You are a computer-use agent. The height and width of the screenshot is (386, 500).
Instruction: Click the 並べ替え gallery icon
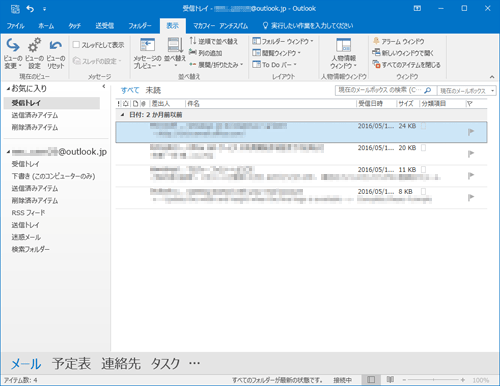[x=175, y=45]
